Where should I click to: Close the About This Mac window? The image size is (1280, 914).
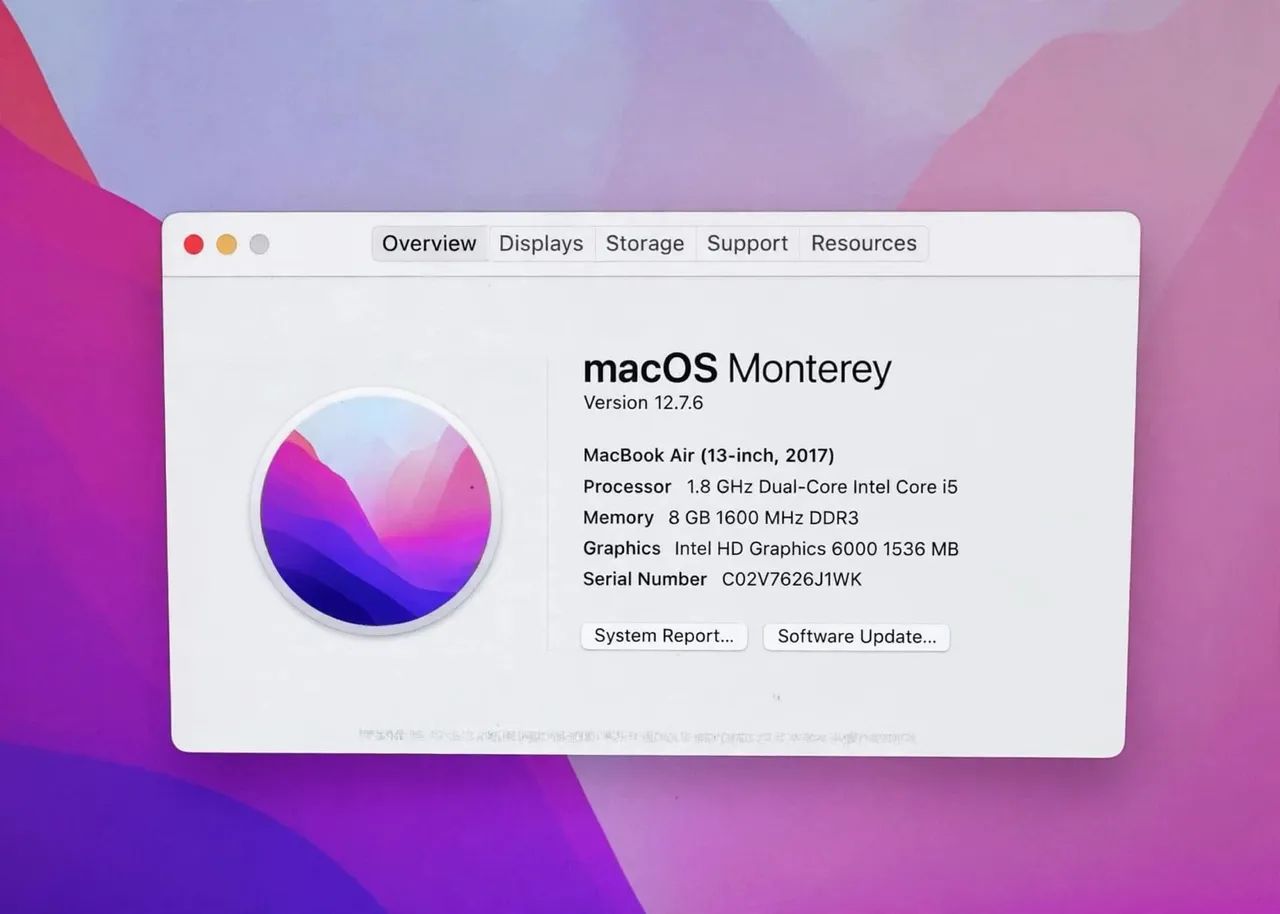coord(194,244)
